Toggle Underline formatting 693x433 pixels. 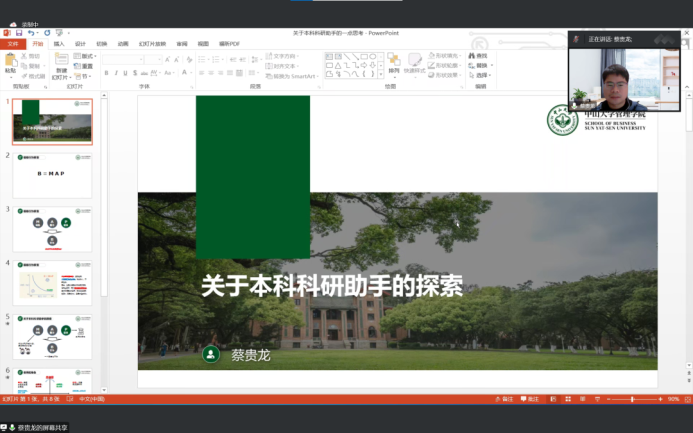(126, 73)
